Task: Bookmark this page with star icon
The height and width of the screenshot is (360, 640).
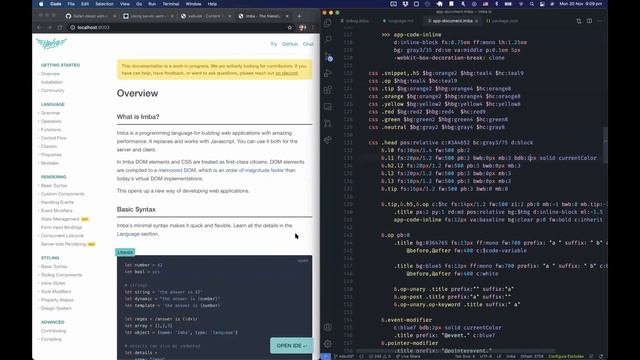Action: pos(290,27)
